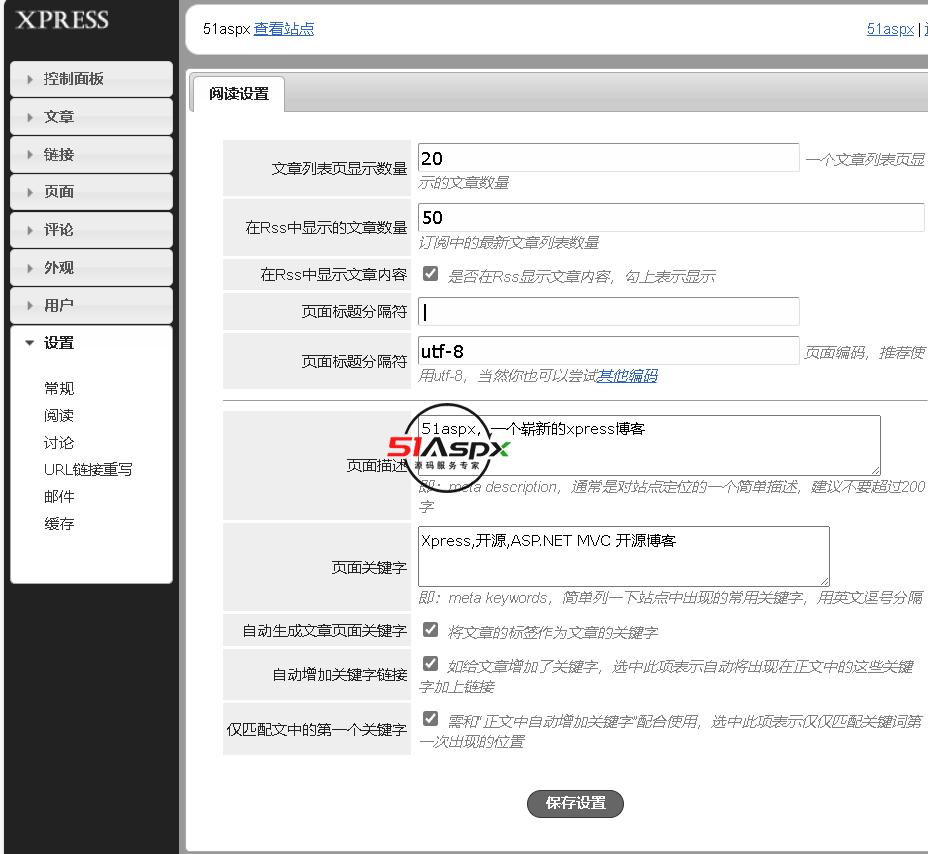Open 常规 settings submenu item

59,389
